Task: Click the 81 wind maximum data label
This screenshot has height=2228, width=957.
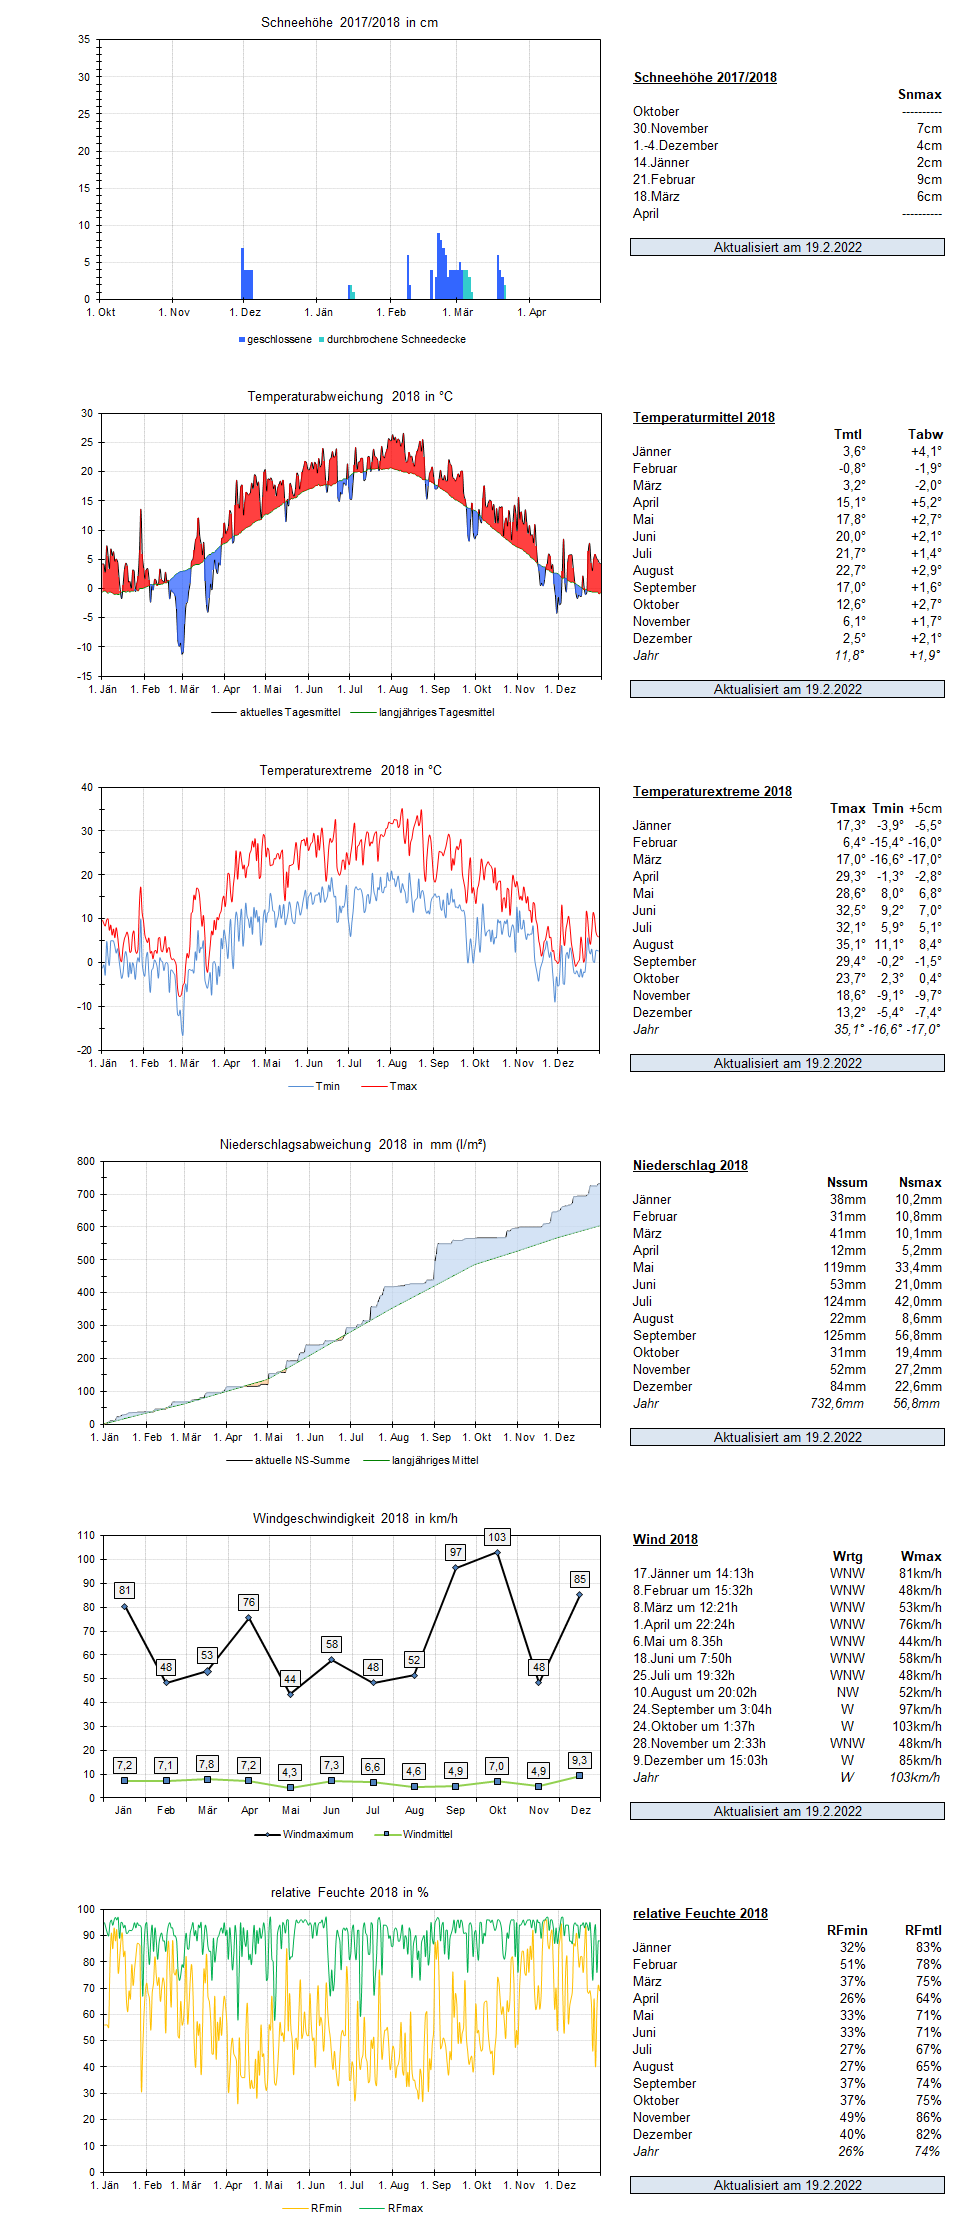Action: click(x=124, y=1590)
